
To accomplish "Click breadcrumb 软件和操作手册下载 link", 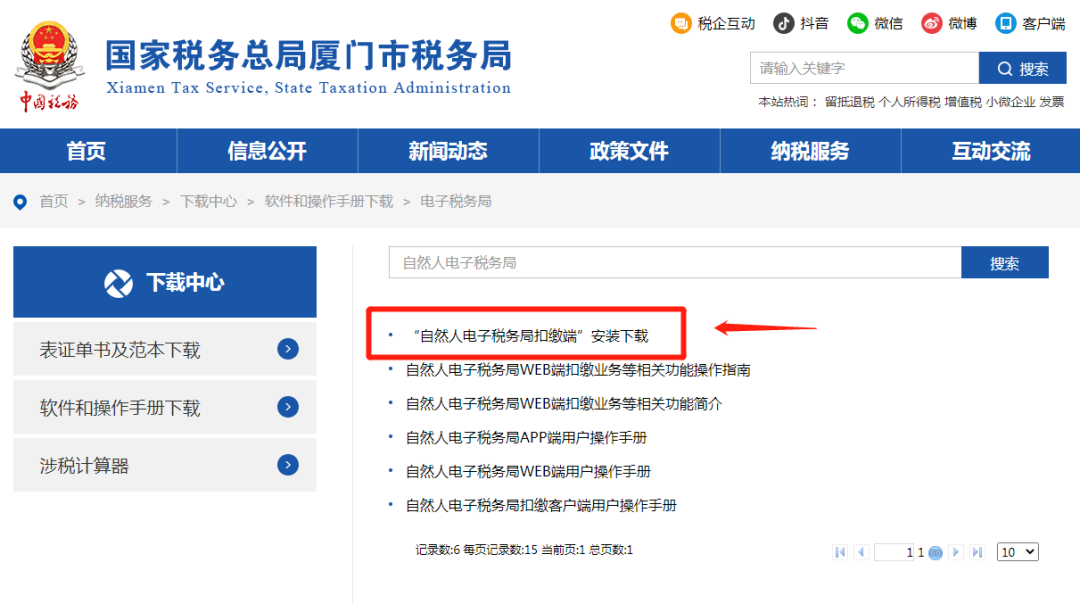I will pos(329,201).
